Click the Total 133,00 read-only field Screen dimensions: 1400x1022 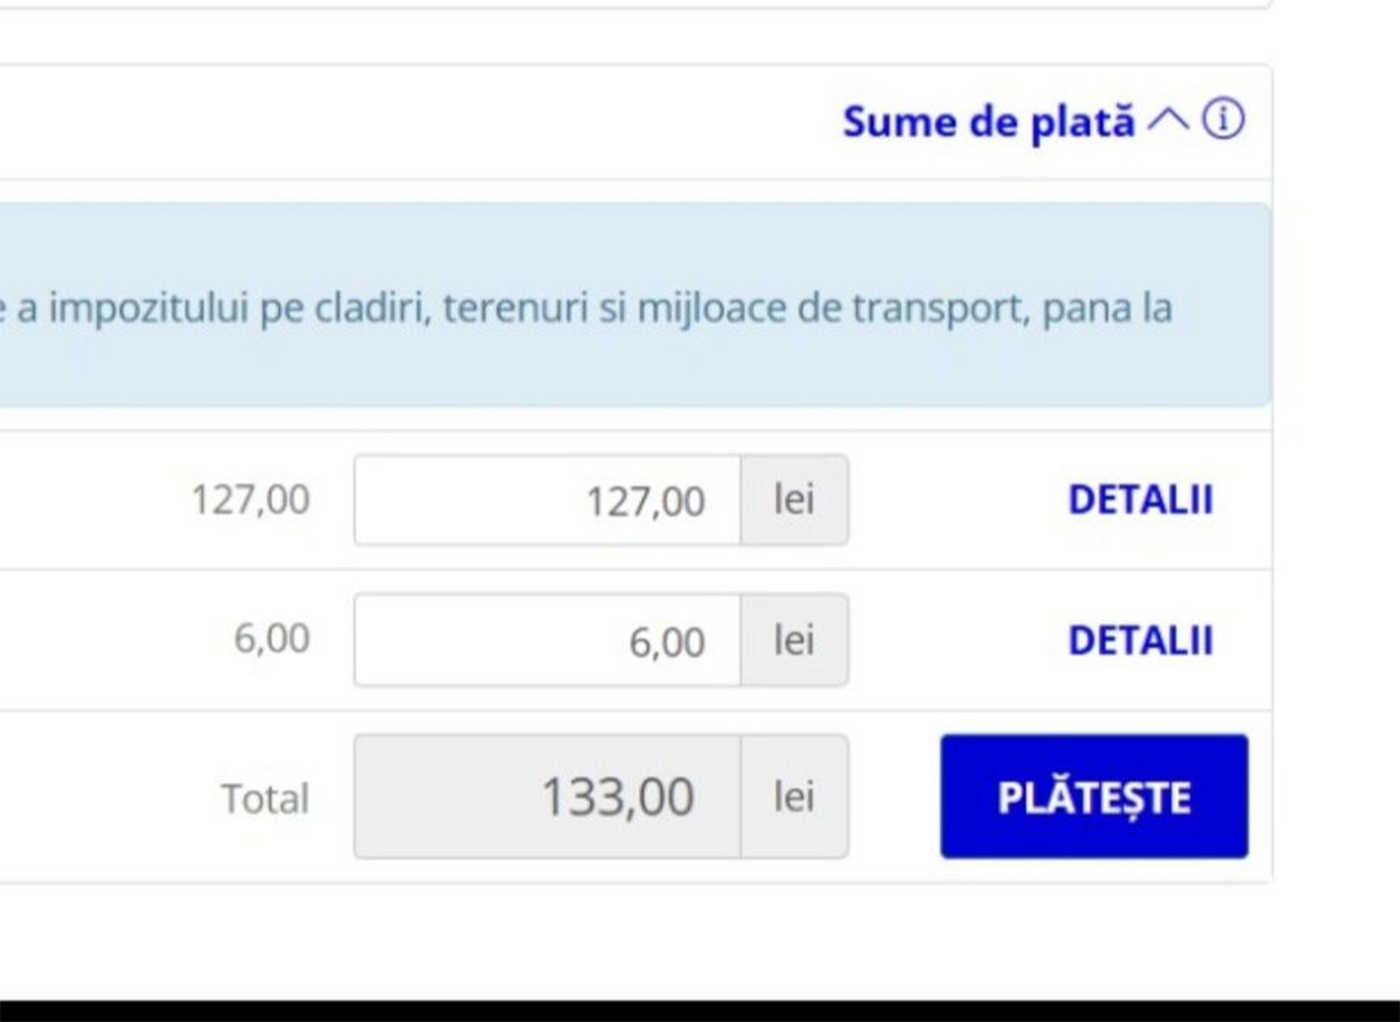click(x=547, y=797)
